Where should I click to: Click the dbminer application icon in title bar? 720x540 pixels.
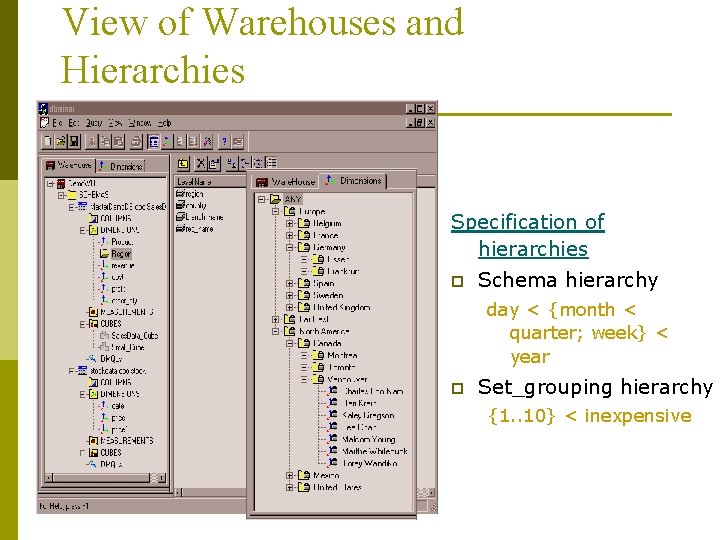[x=43, y=108]
